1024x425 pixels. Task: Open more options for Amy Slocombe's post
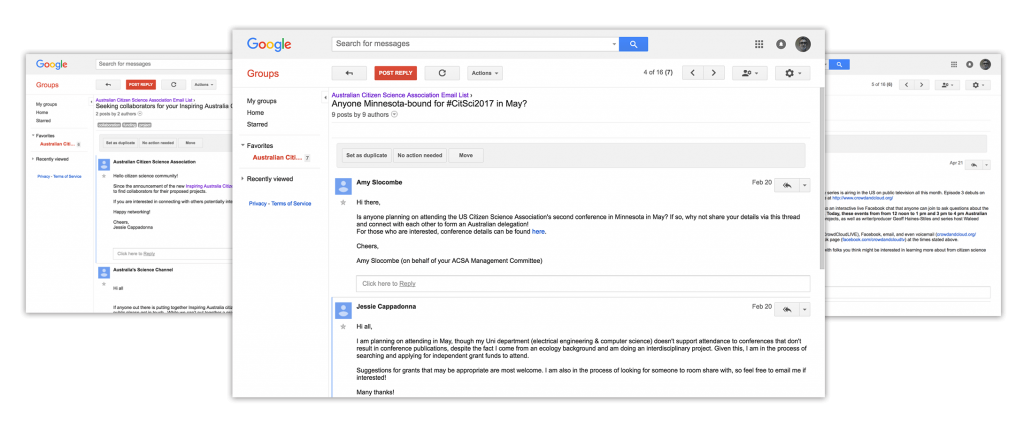(805, 185)
